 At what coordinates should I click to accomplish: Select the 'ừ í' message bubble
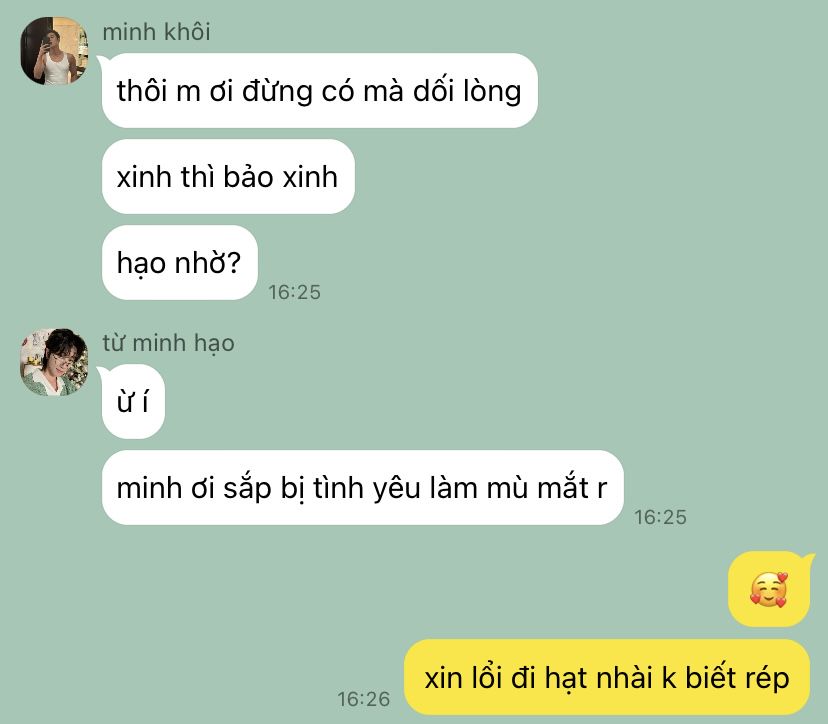133,401
